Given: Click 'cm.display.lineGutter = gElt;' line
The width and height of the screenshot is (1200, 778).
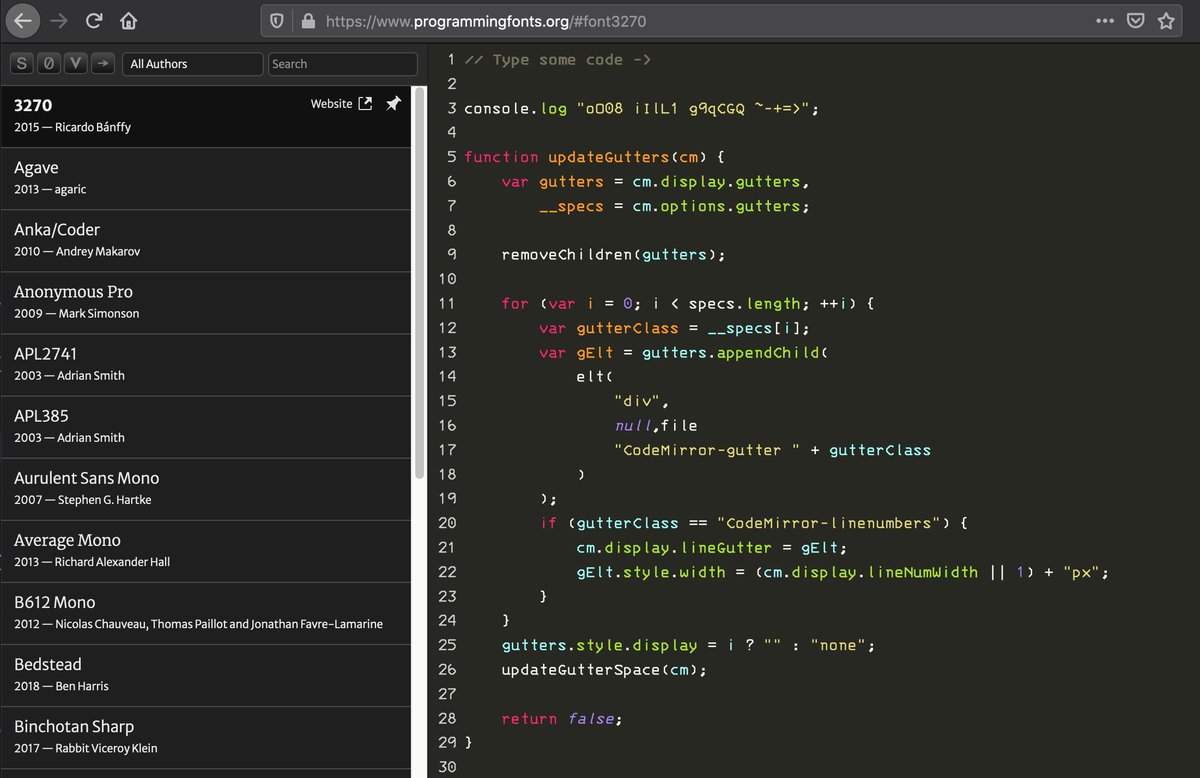Looking at the screenshot, I should (x=711, y=547).
